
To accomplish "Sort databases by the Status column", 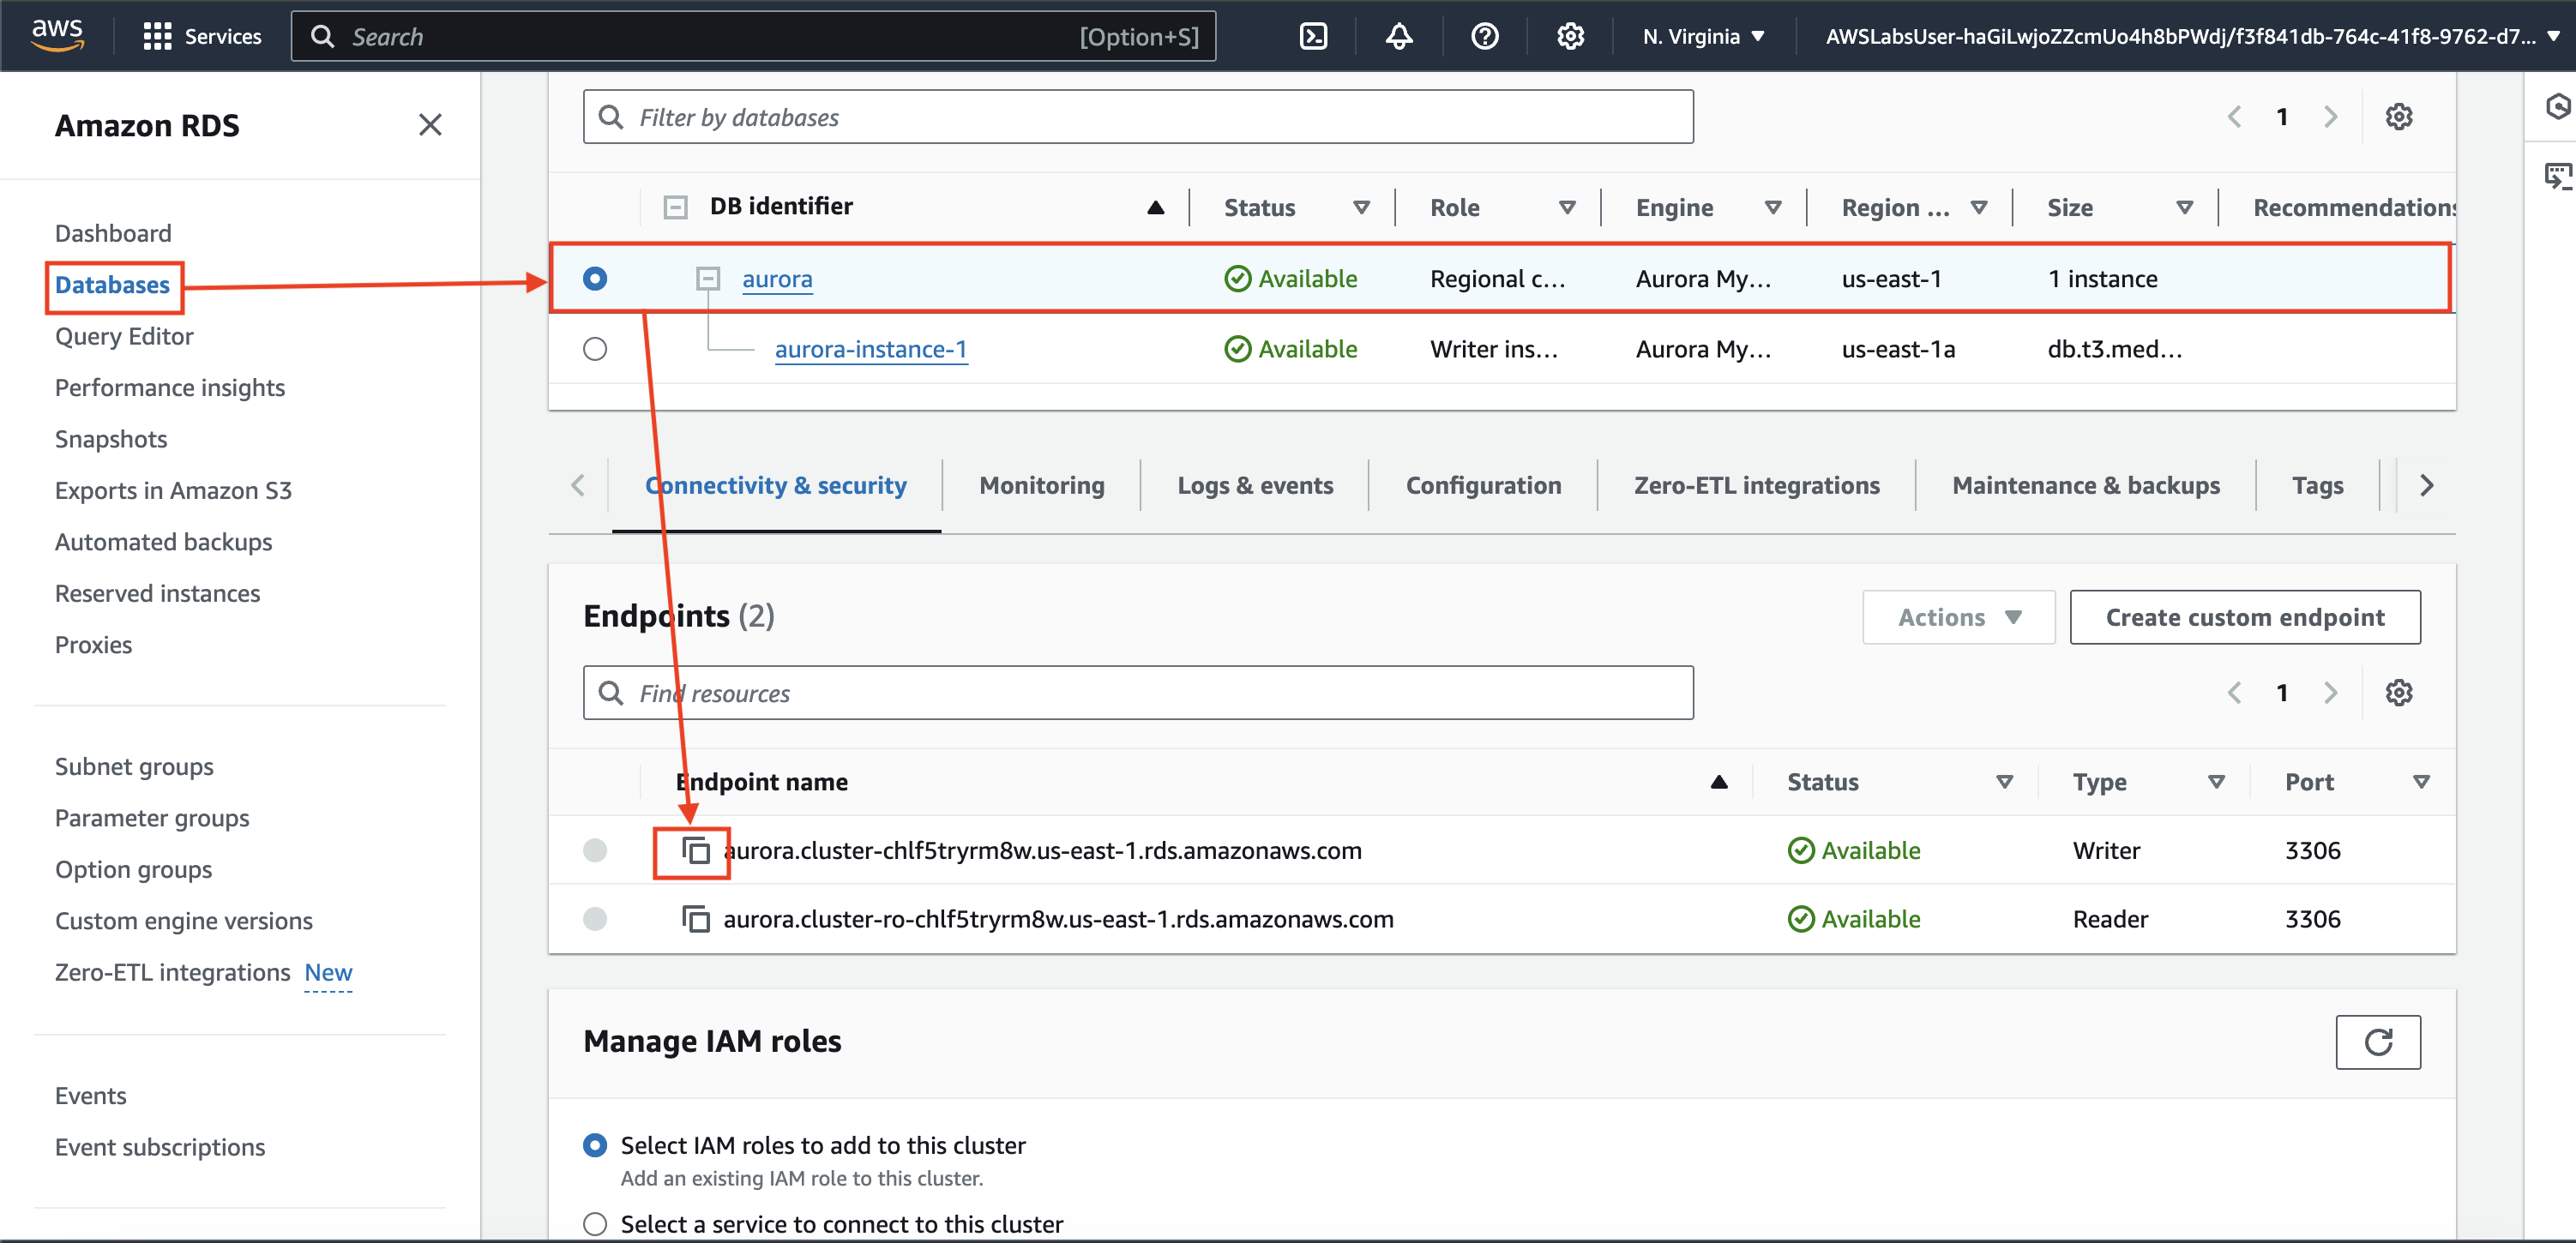I will (x=1361, y=208).
